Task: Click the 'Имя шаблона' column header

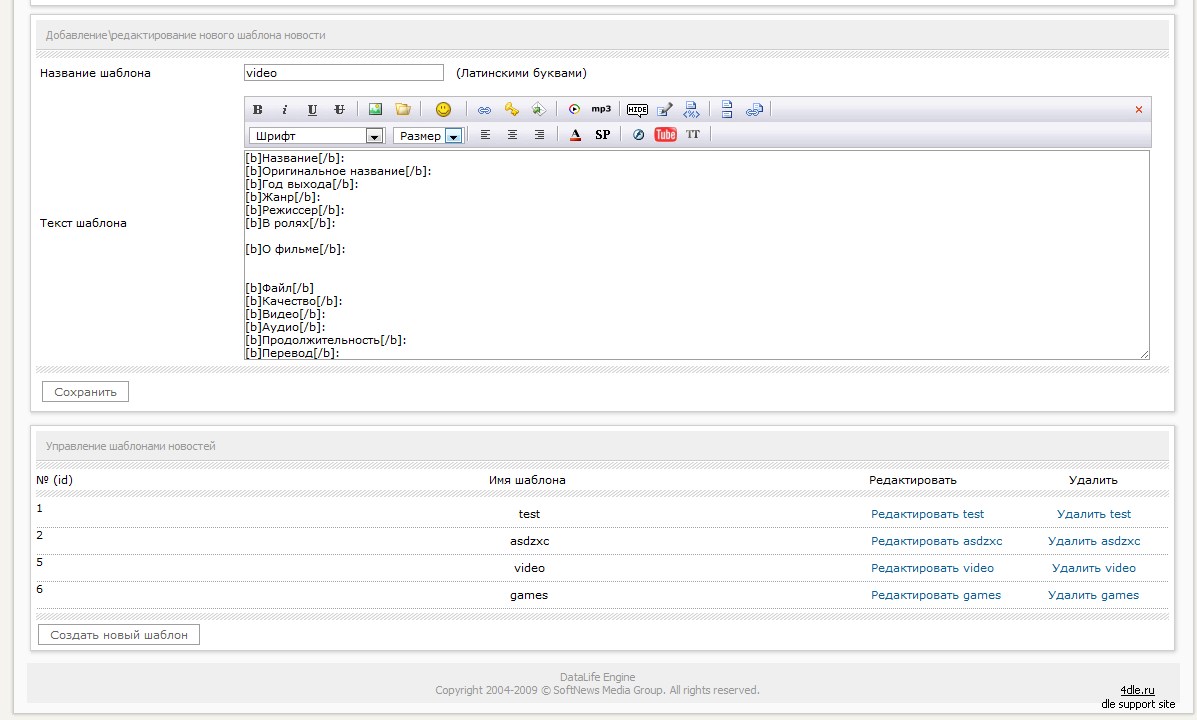Action: click(x=527, y=480)
